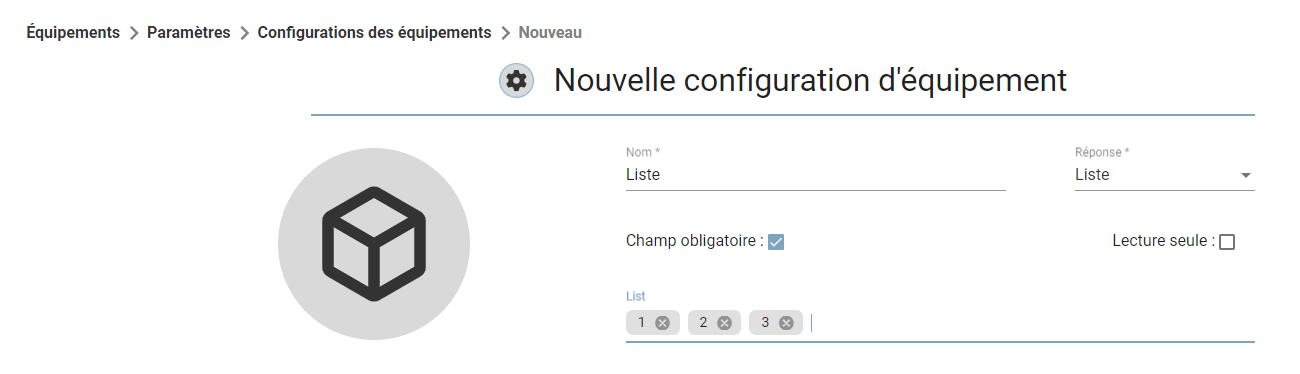Screen dimensions: 1300x374
Task: Go to Équipements in the breadcrumb
Action: [x=73, y=32]
